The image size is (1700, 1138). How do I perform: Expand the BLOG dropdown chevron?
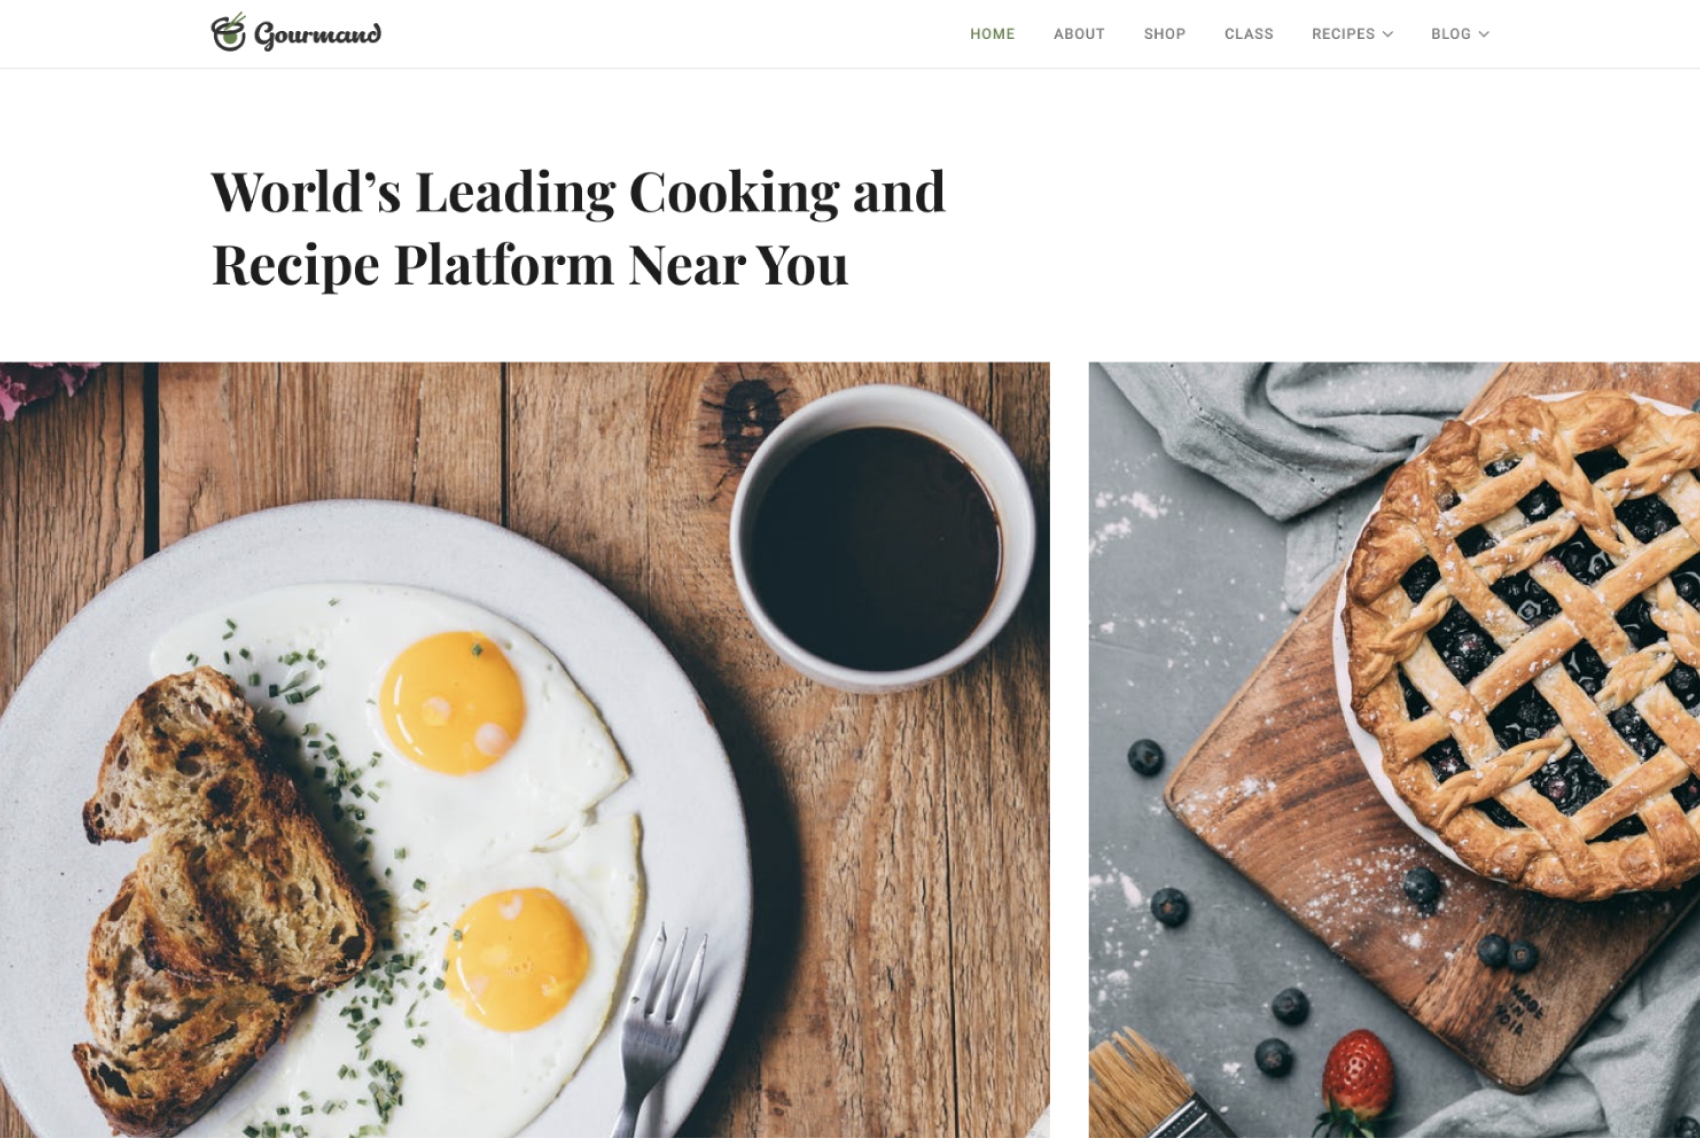[x=1484, y=34]
